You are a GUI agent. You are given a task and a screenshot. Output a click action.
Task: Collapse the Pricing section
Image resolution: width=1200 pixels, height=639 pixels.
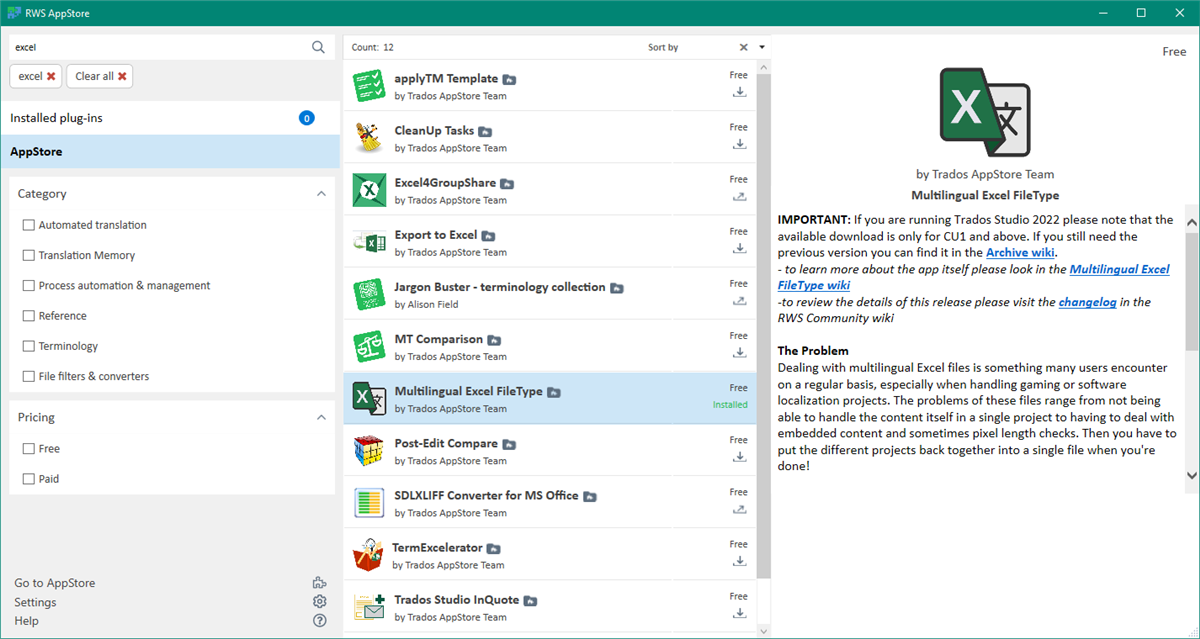[321, 418]
